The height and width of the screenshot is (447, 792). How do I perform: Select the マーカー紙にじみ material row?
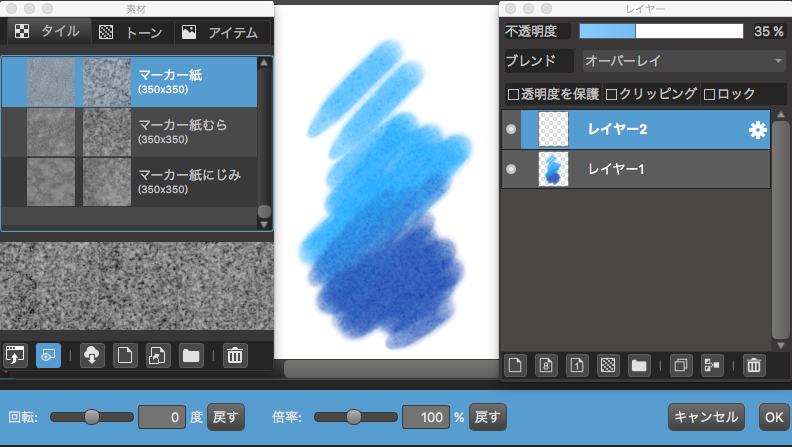[129, 182]
